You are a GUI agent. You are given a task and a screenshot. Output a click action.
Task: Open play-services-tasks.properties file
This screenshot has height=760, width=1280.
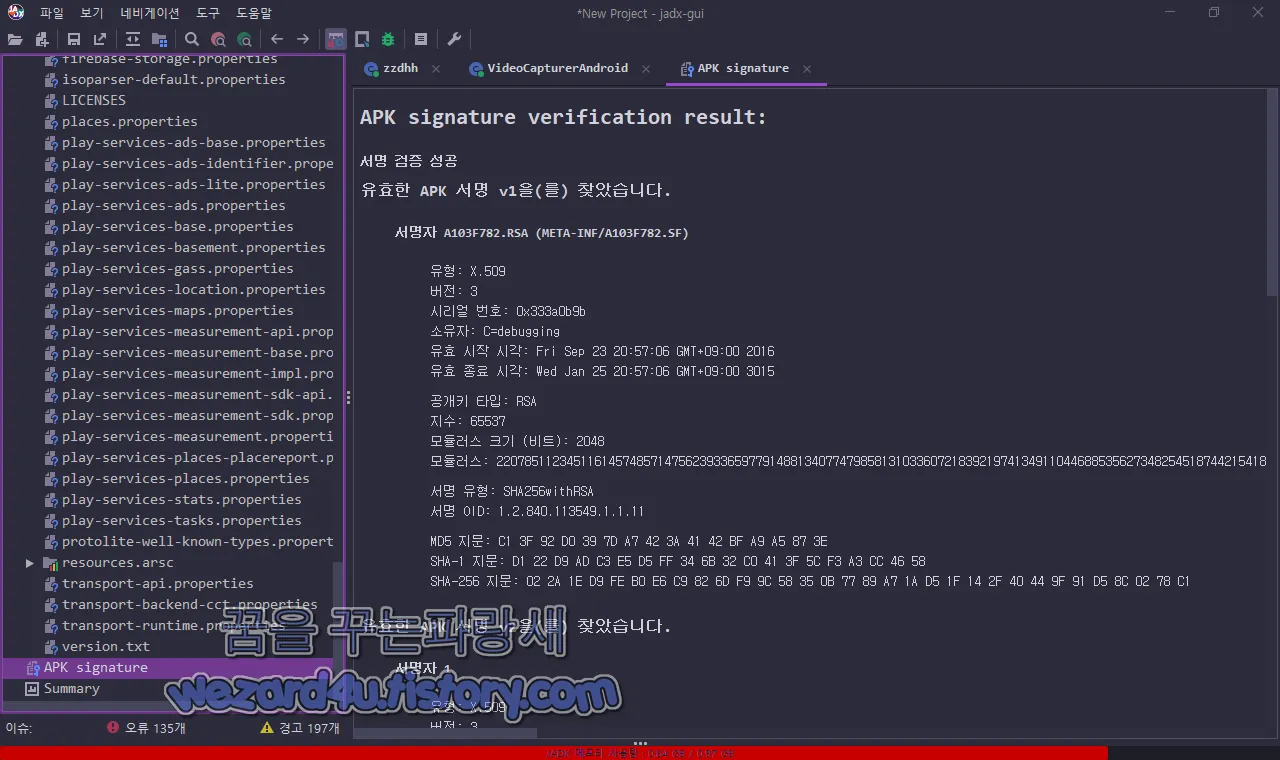click(x=182, y=521)
